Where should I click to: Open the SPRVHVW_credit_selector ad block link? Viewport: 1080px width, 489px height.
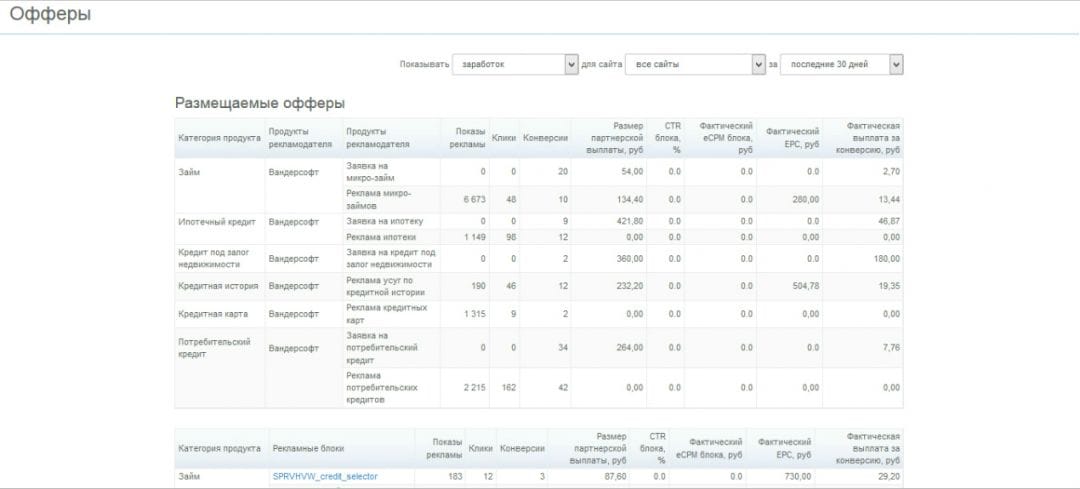[x=325, y=476]
